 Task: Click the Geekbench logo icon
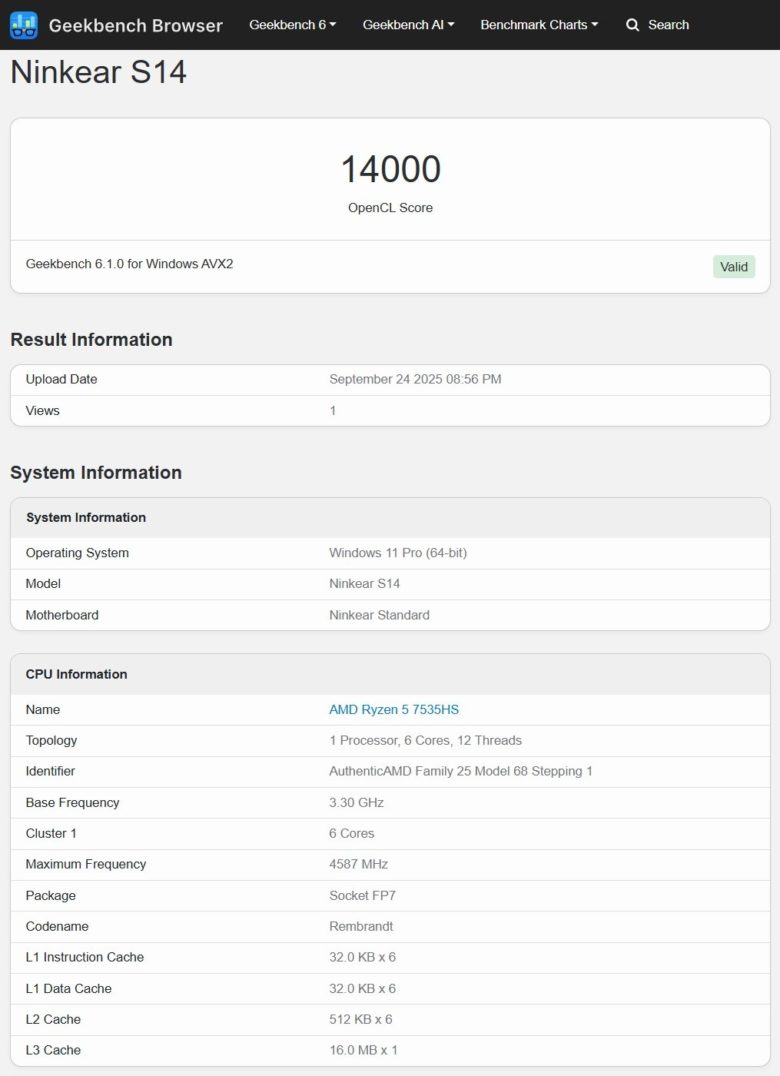point(24,25)
